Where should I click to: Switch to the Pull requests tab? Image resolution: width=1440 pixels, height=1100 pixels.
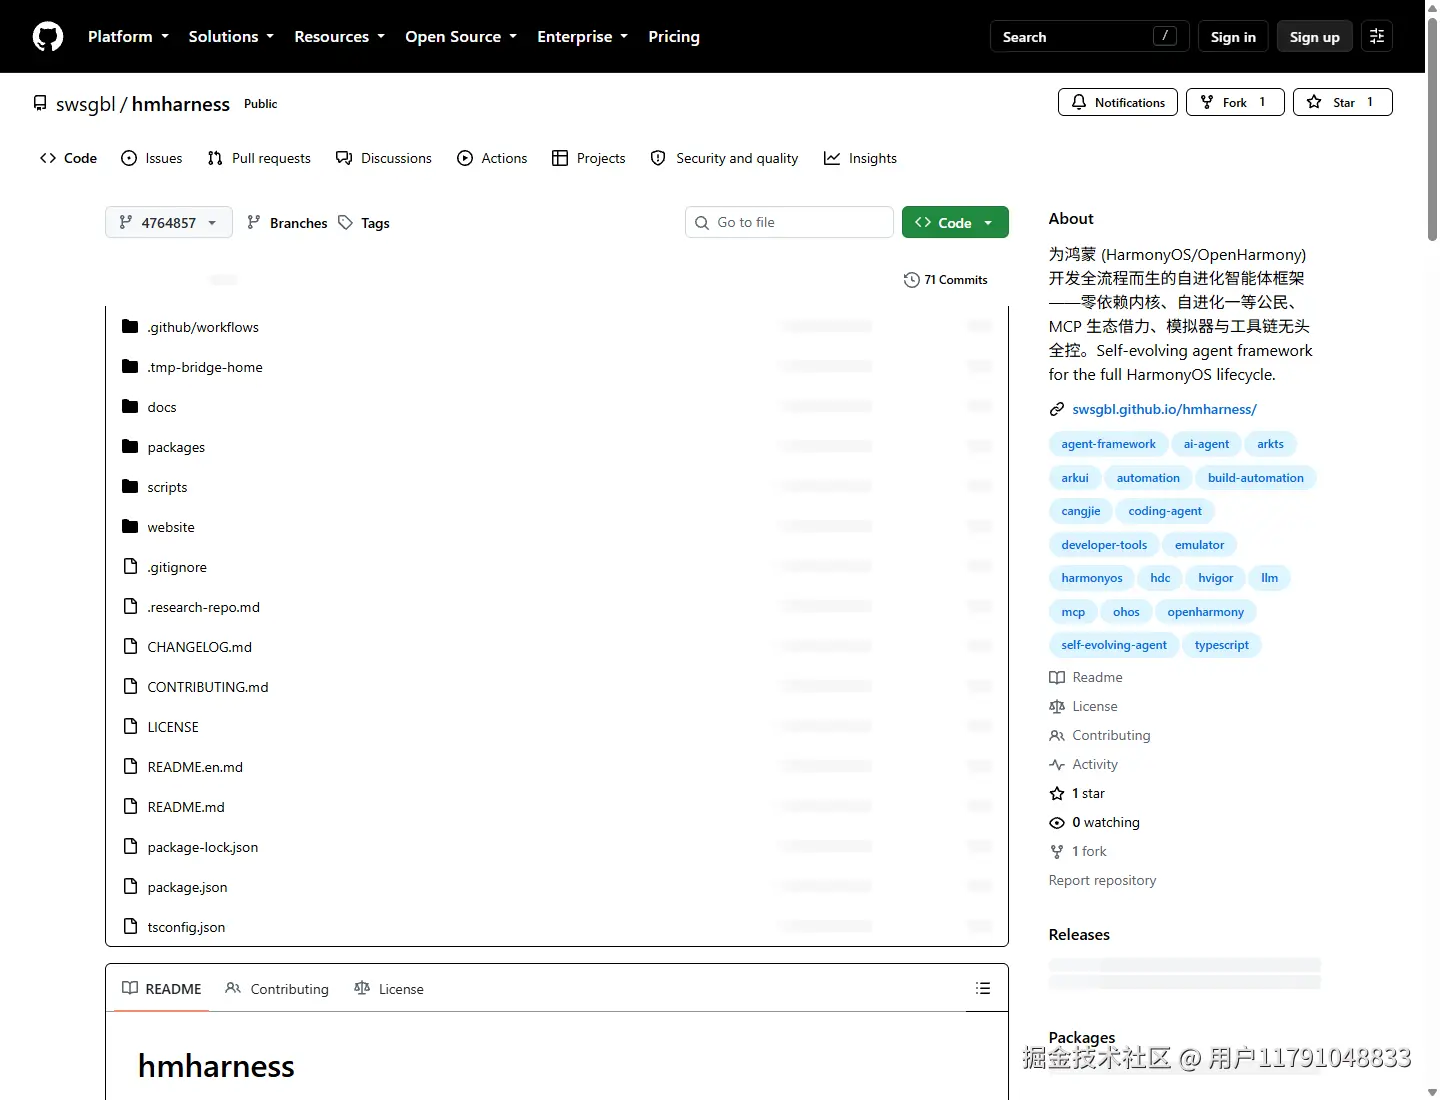point(259,158)
